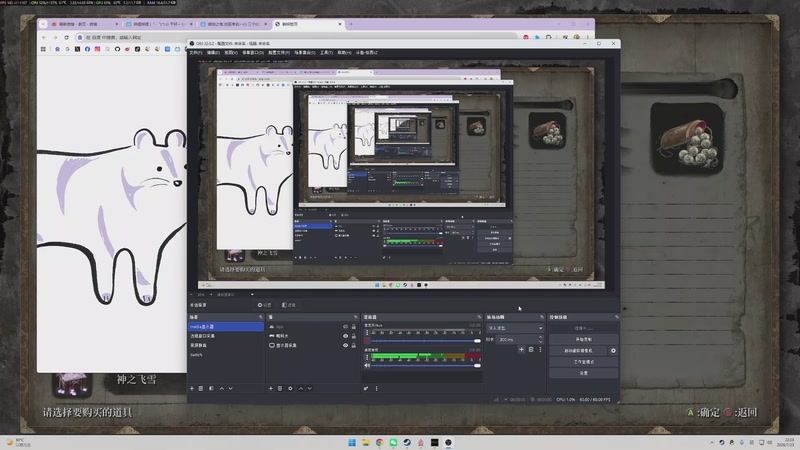Screen dimensions: 800x450
Task: Increase the 300 ms transition duration stepper
Action: 540,337
